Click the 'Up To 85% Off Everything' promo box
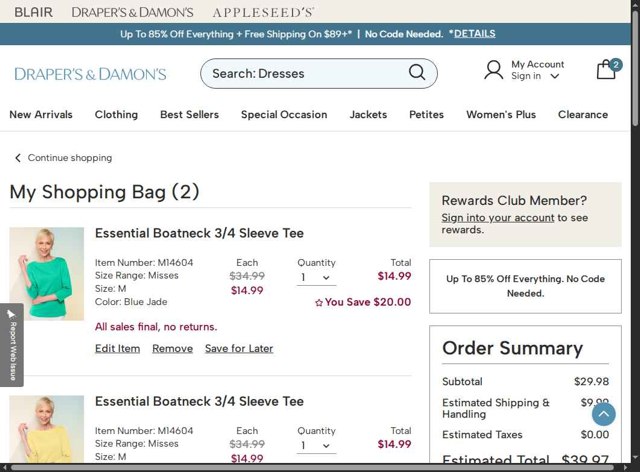The height and width of the screenshot is (472, 640). tap(525, 286)
